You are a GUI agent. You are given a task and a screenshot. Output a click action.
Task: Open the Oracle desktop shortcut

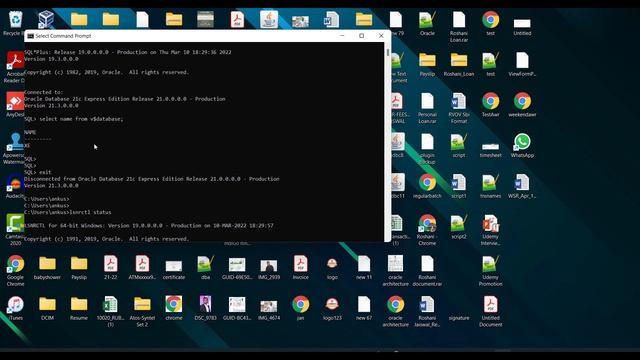coord(427,23)
